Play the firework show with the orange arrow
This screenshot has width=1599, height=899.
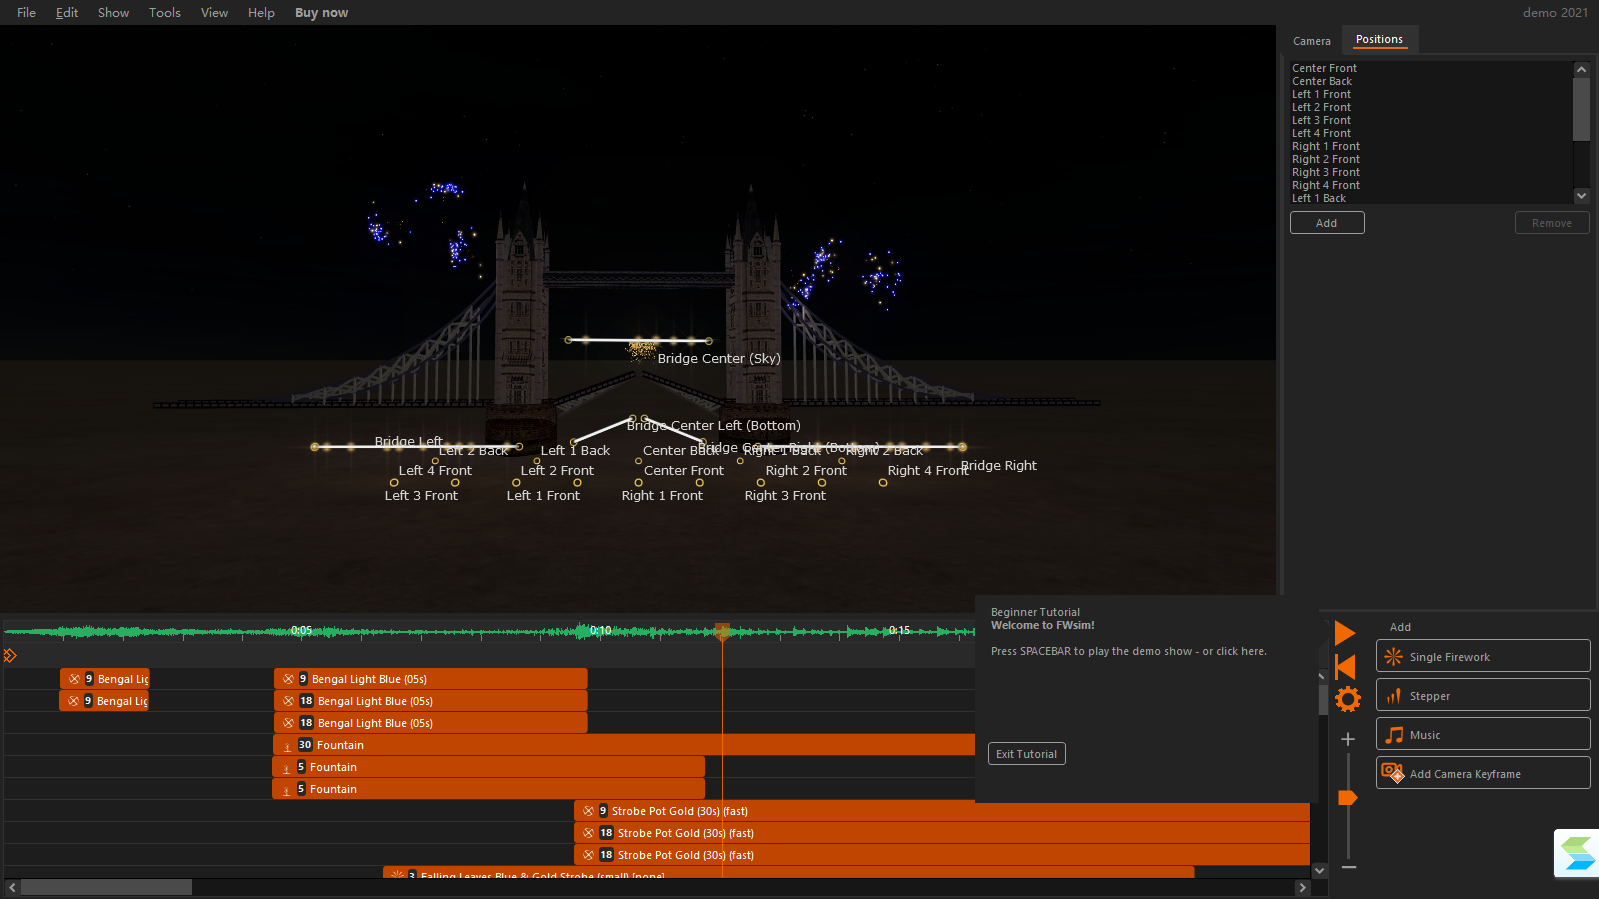coord(1345,633)
